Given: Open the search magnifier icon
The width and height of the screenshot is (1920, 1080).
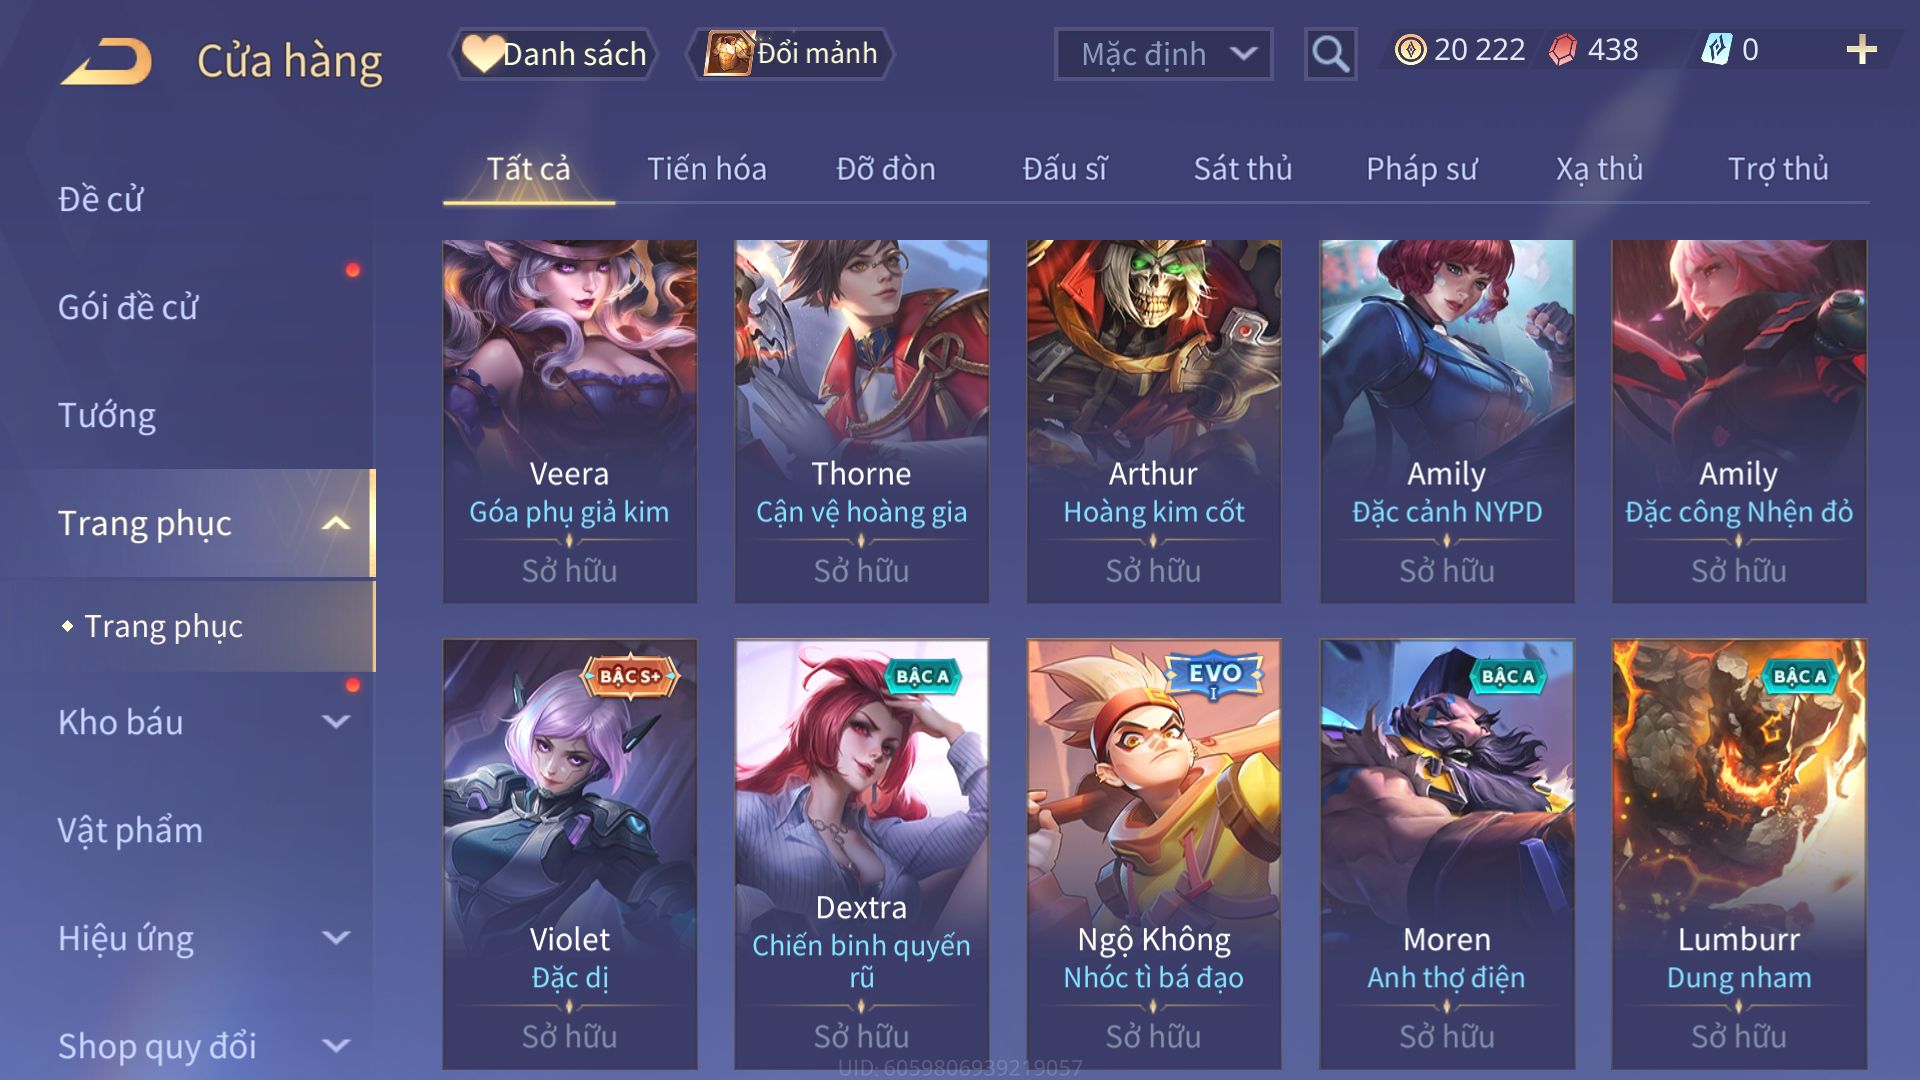Looking at the screenshot, I should coord(1330,54).
